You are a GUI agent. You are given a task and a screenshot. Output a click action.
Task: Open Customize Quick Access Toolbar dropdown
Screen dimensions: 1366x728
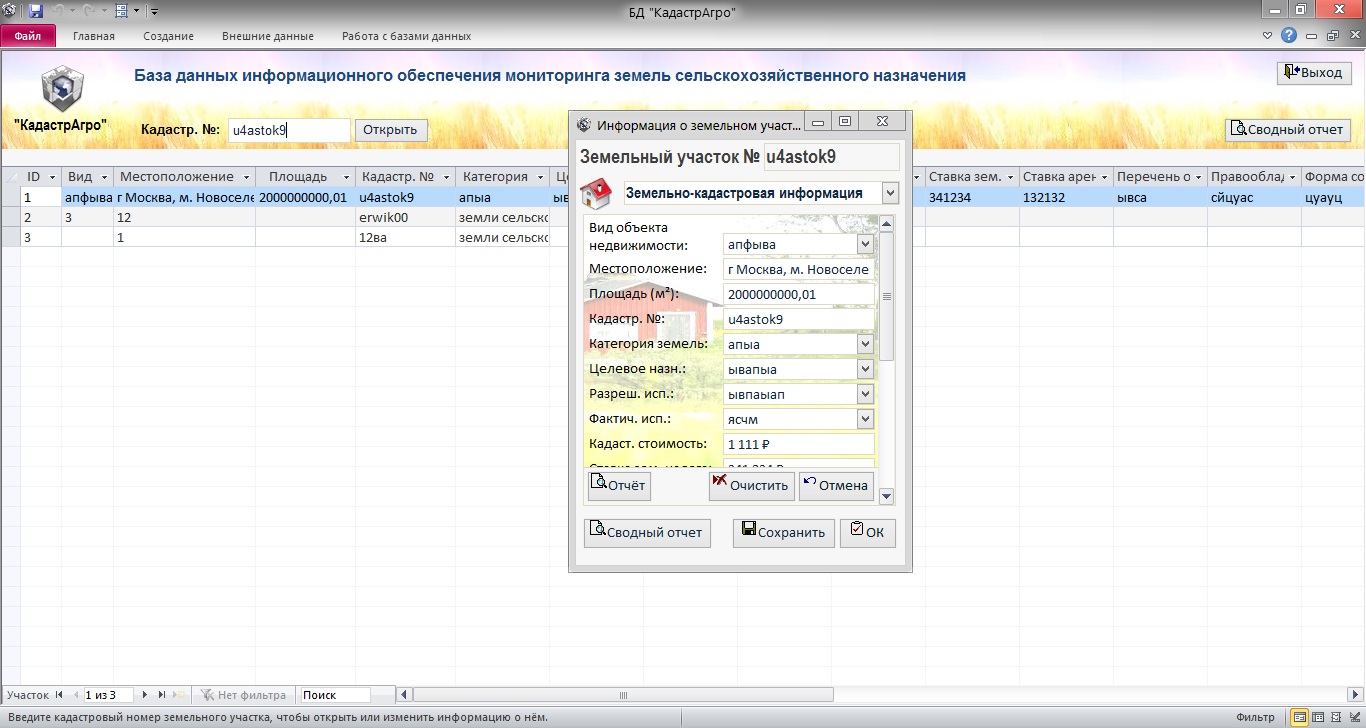coord(154,12)
